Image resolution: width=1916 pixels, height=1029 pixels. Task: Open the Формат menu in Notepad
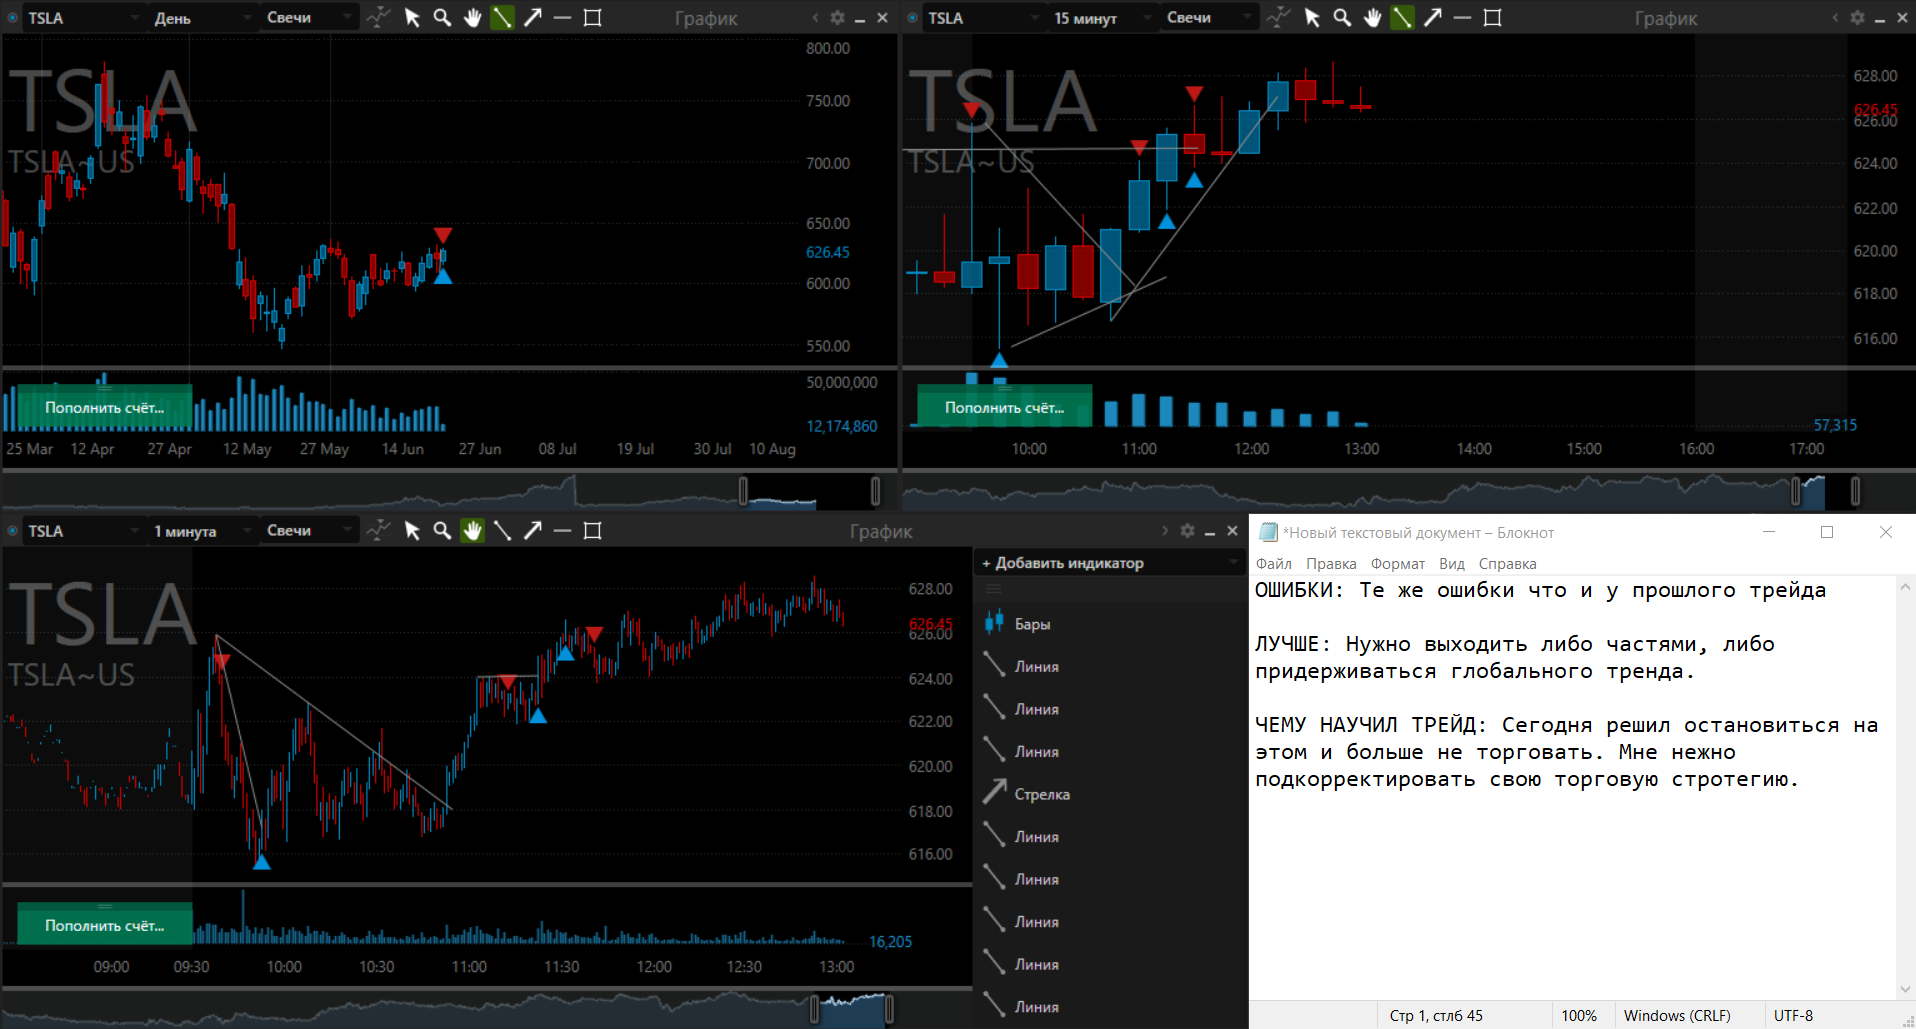[1398, 564]
